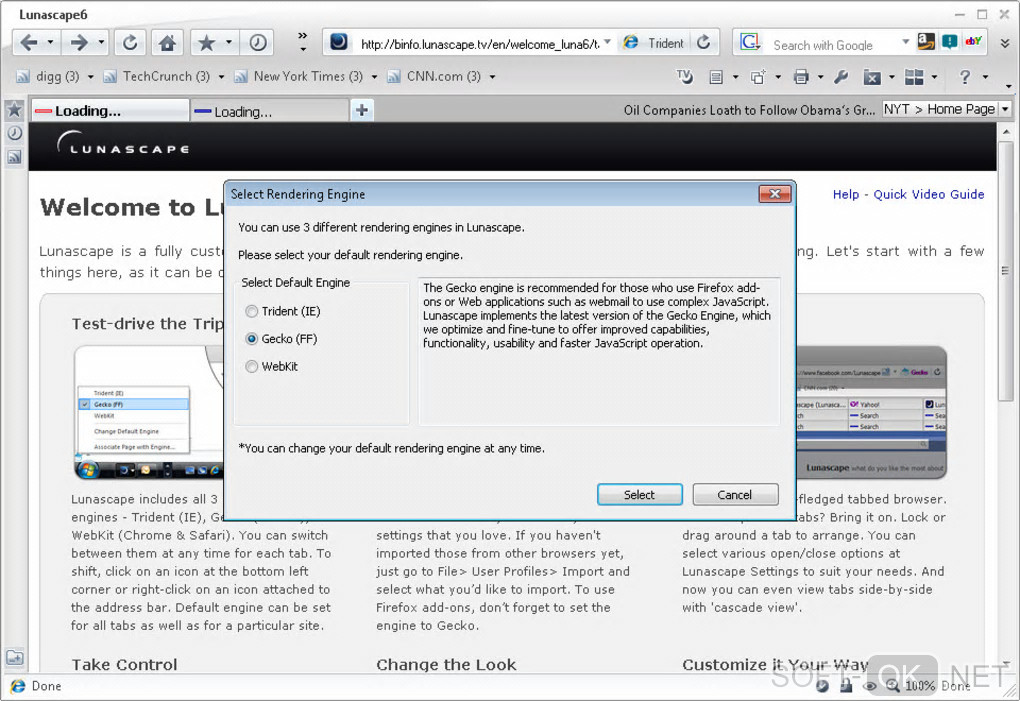Screen dimensions: 1020x701
Task: Click the page view toolbar icon
Action: coord(716,77)
